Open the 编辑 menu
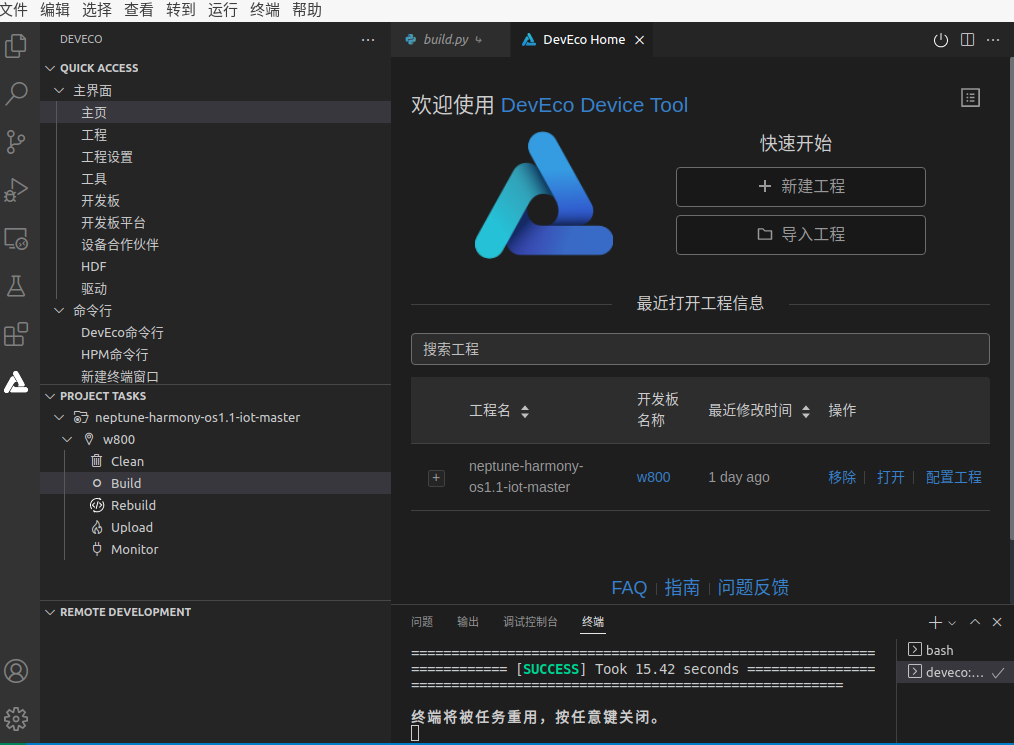 [54, 10]
